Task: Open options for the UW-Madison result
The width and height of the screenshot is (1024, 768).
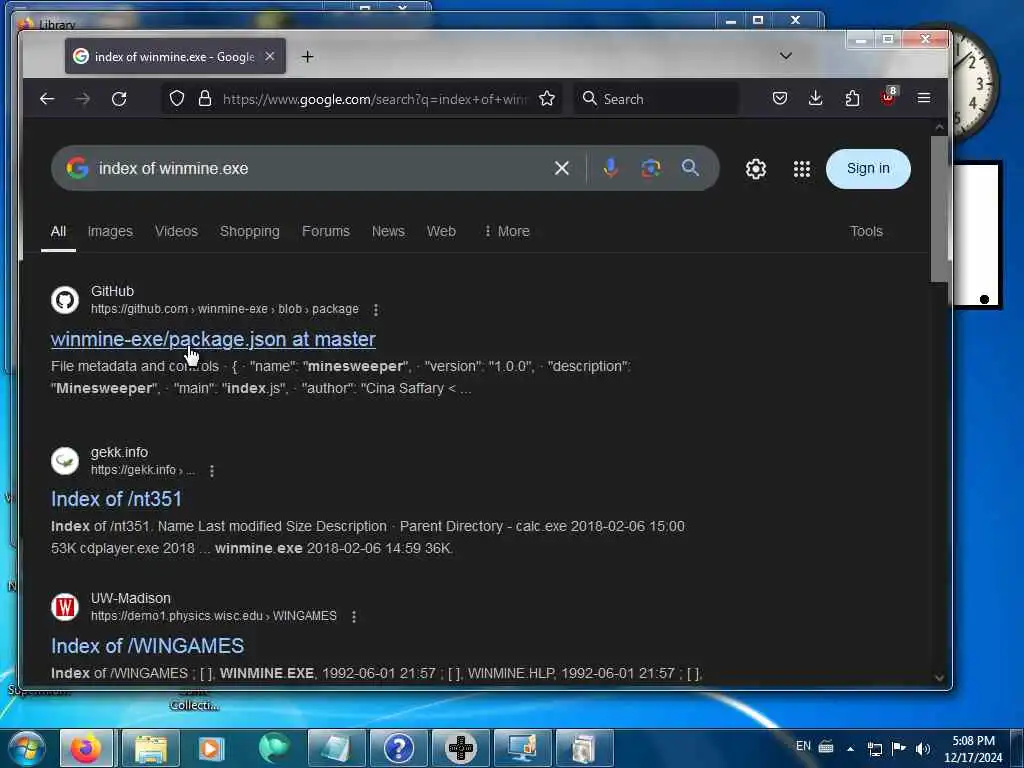Action: coord(354,616)
